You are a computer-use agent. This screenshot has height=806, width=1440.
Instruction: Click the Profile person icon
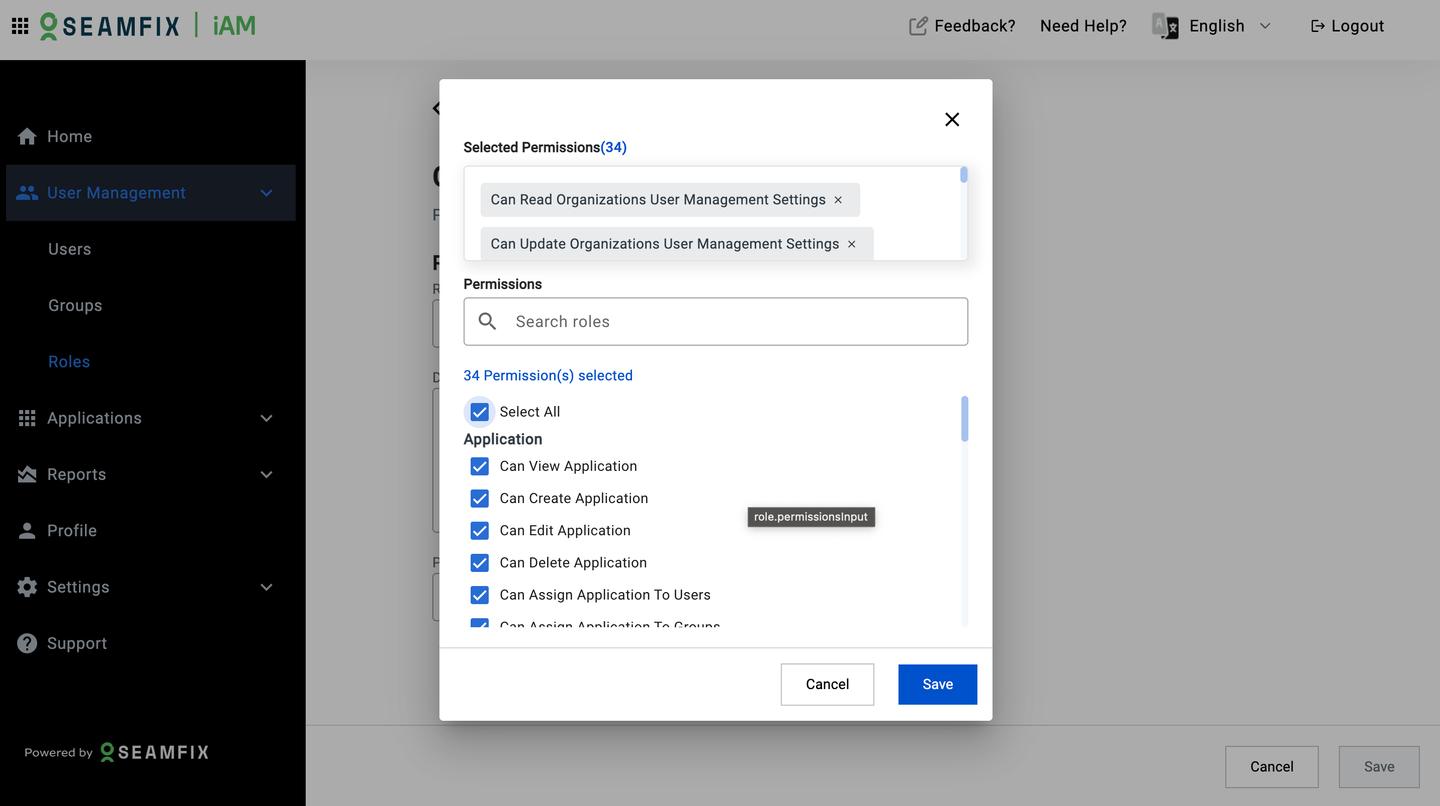[x=27, y=531]
